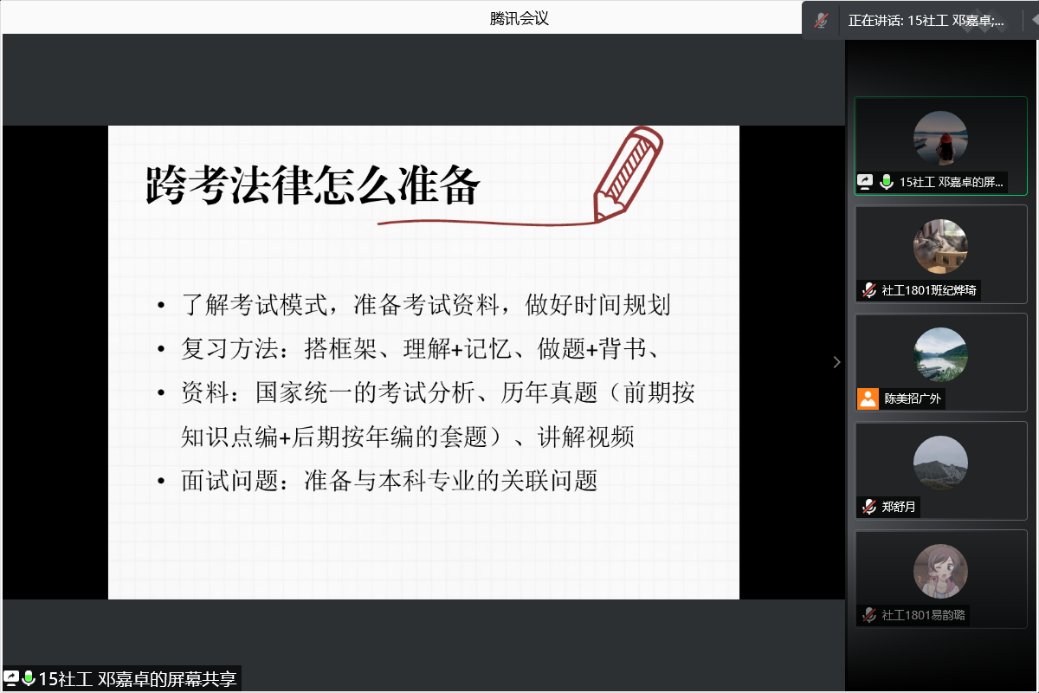
Task: Select 郑舒月's mountain avatar
Action: coord(940,462)
